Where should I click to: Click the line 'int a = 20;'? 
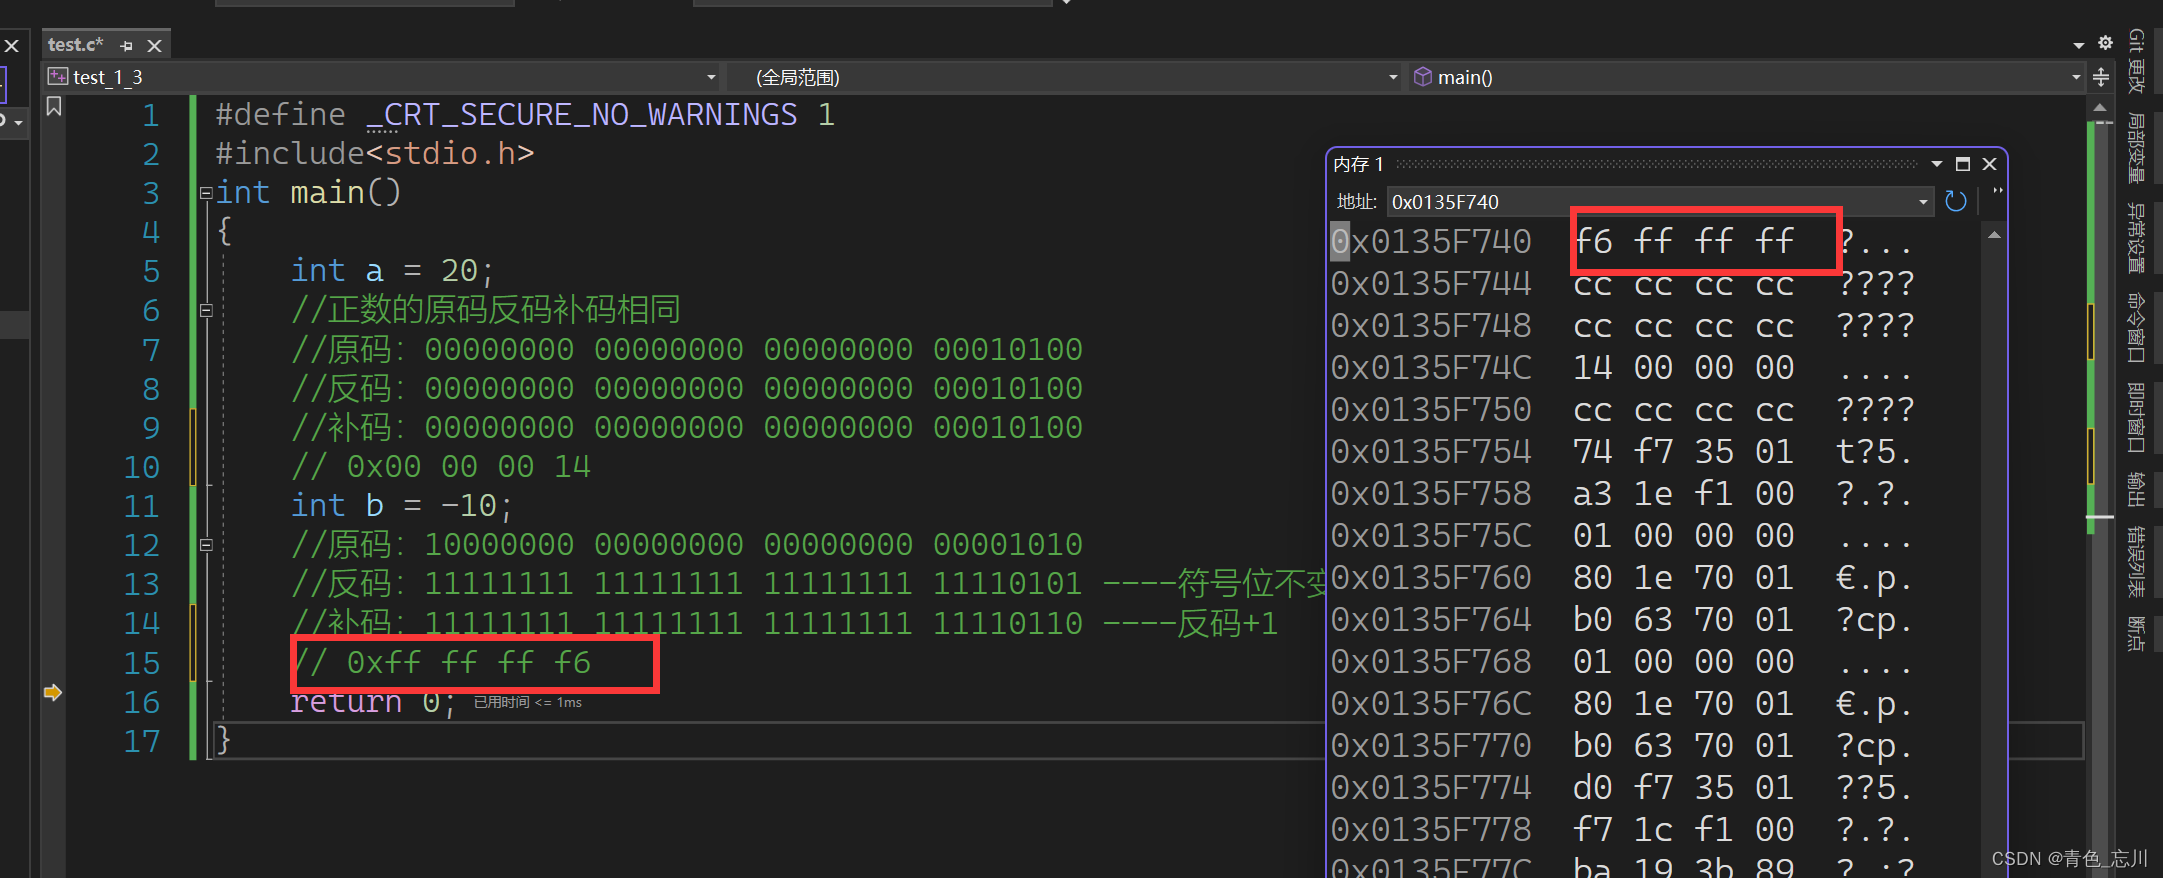point(391,271)
